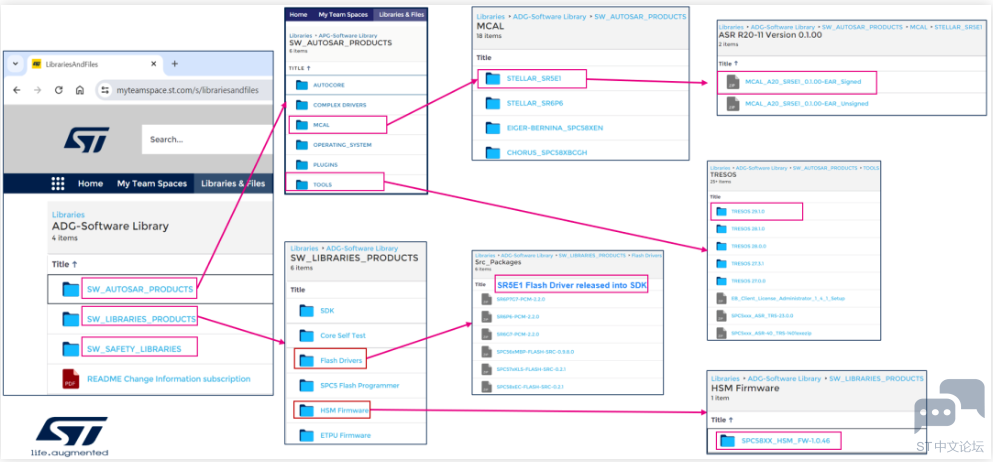The width and height of the screenshot is (993, 462).
Task: Open Home in the main navigation bar
Action: [x=91, y=184]
